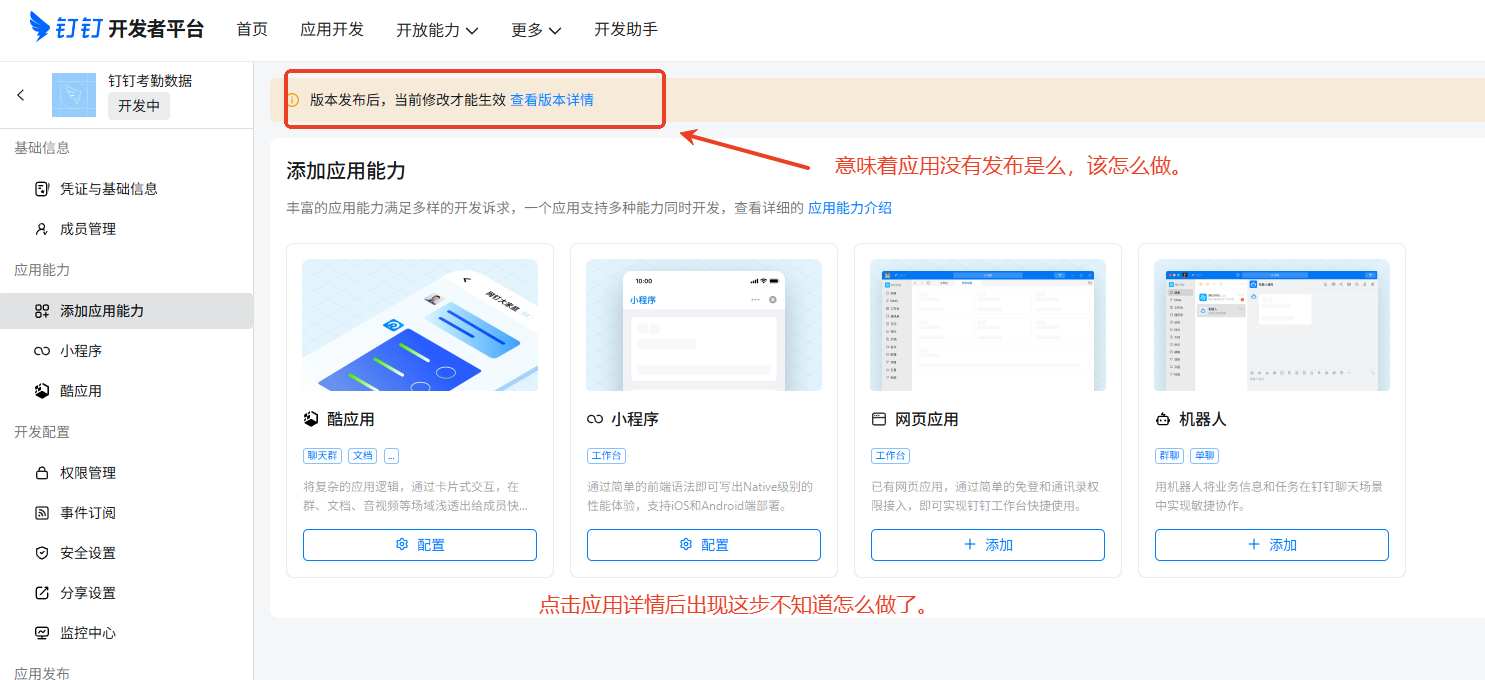Image resolution: width=1485 pixels, height=680 pixels.
Task: Open the 应用能力介绍 link
Action: [x=850, y=208]
